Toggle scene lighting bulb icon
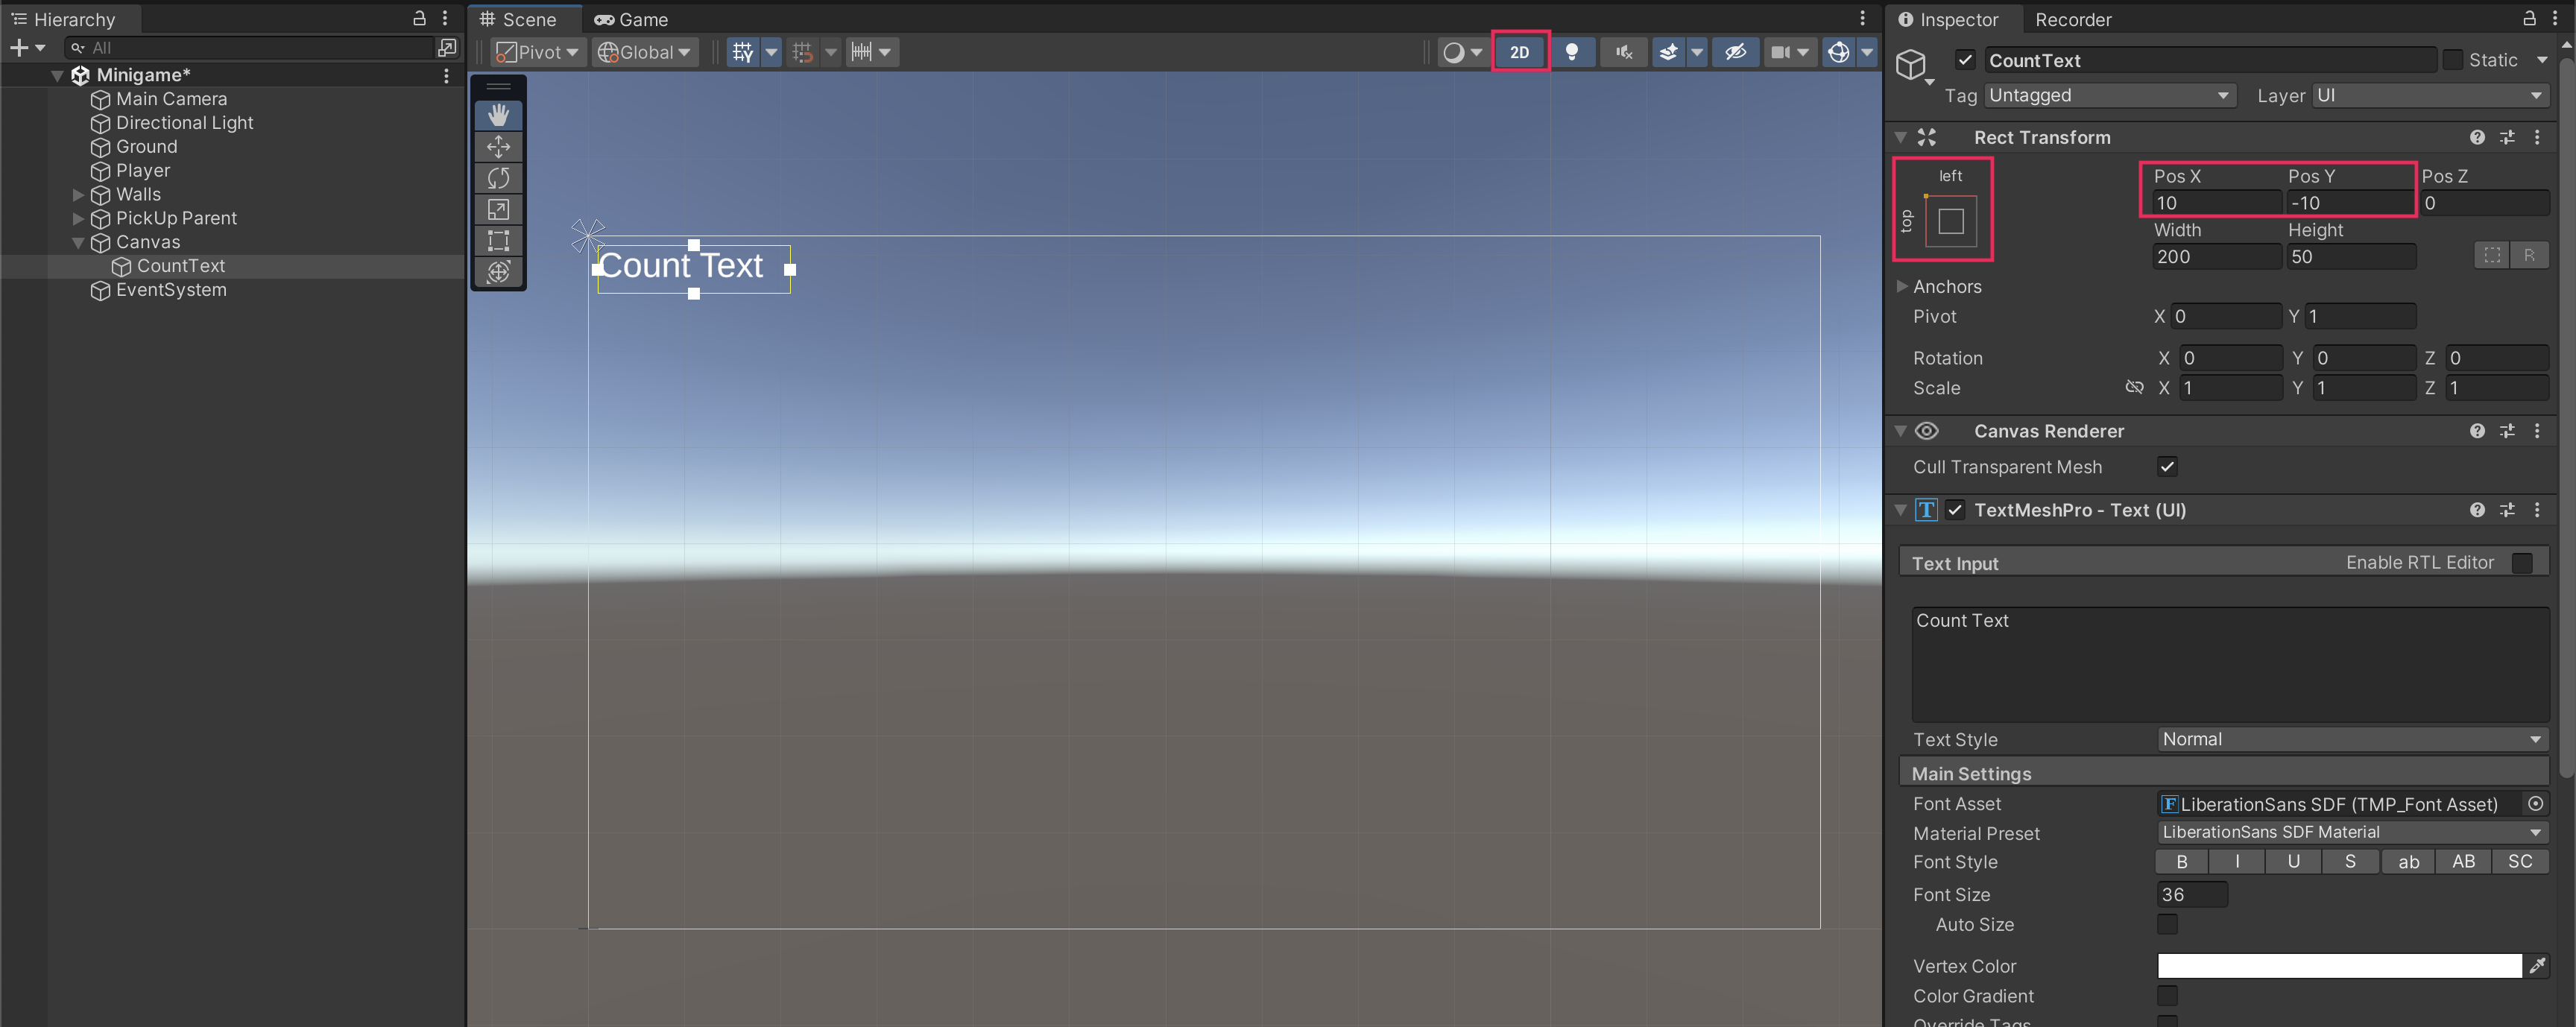 point(1571,52)
